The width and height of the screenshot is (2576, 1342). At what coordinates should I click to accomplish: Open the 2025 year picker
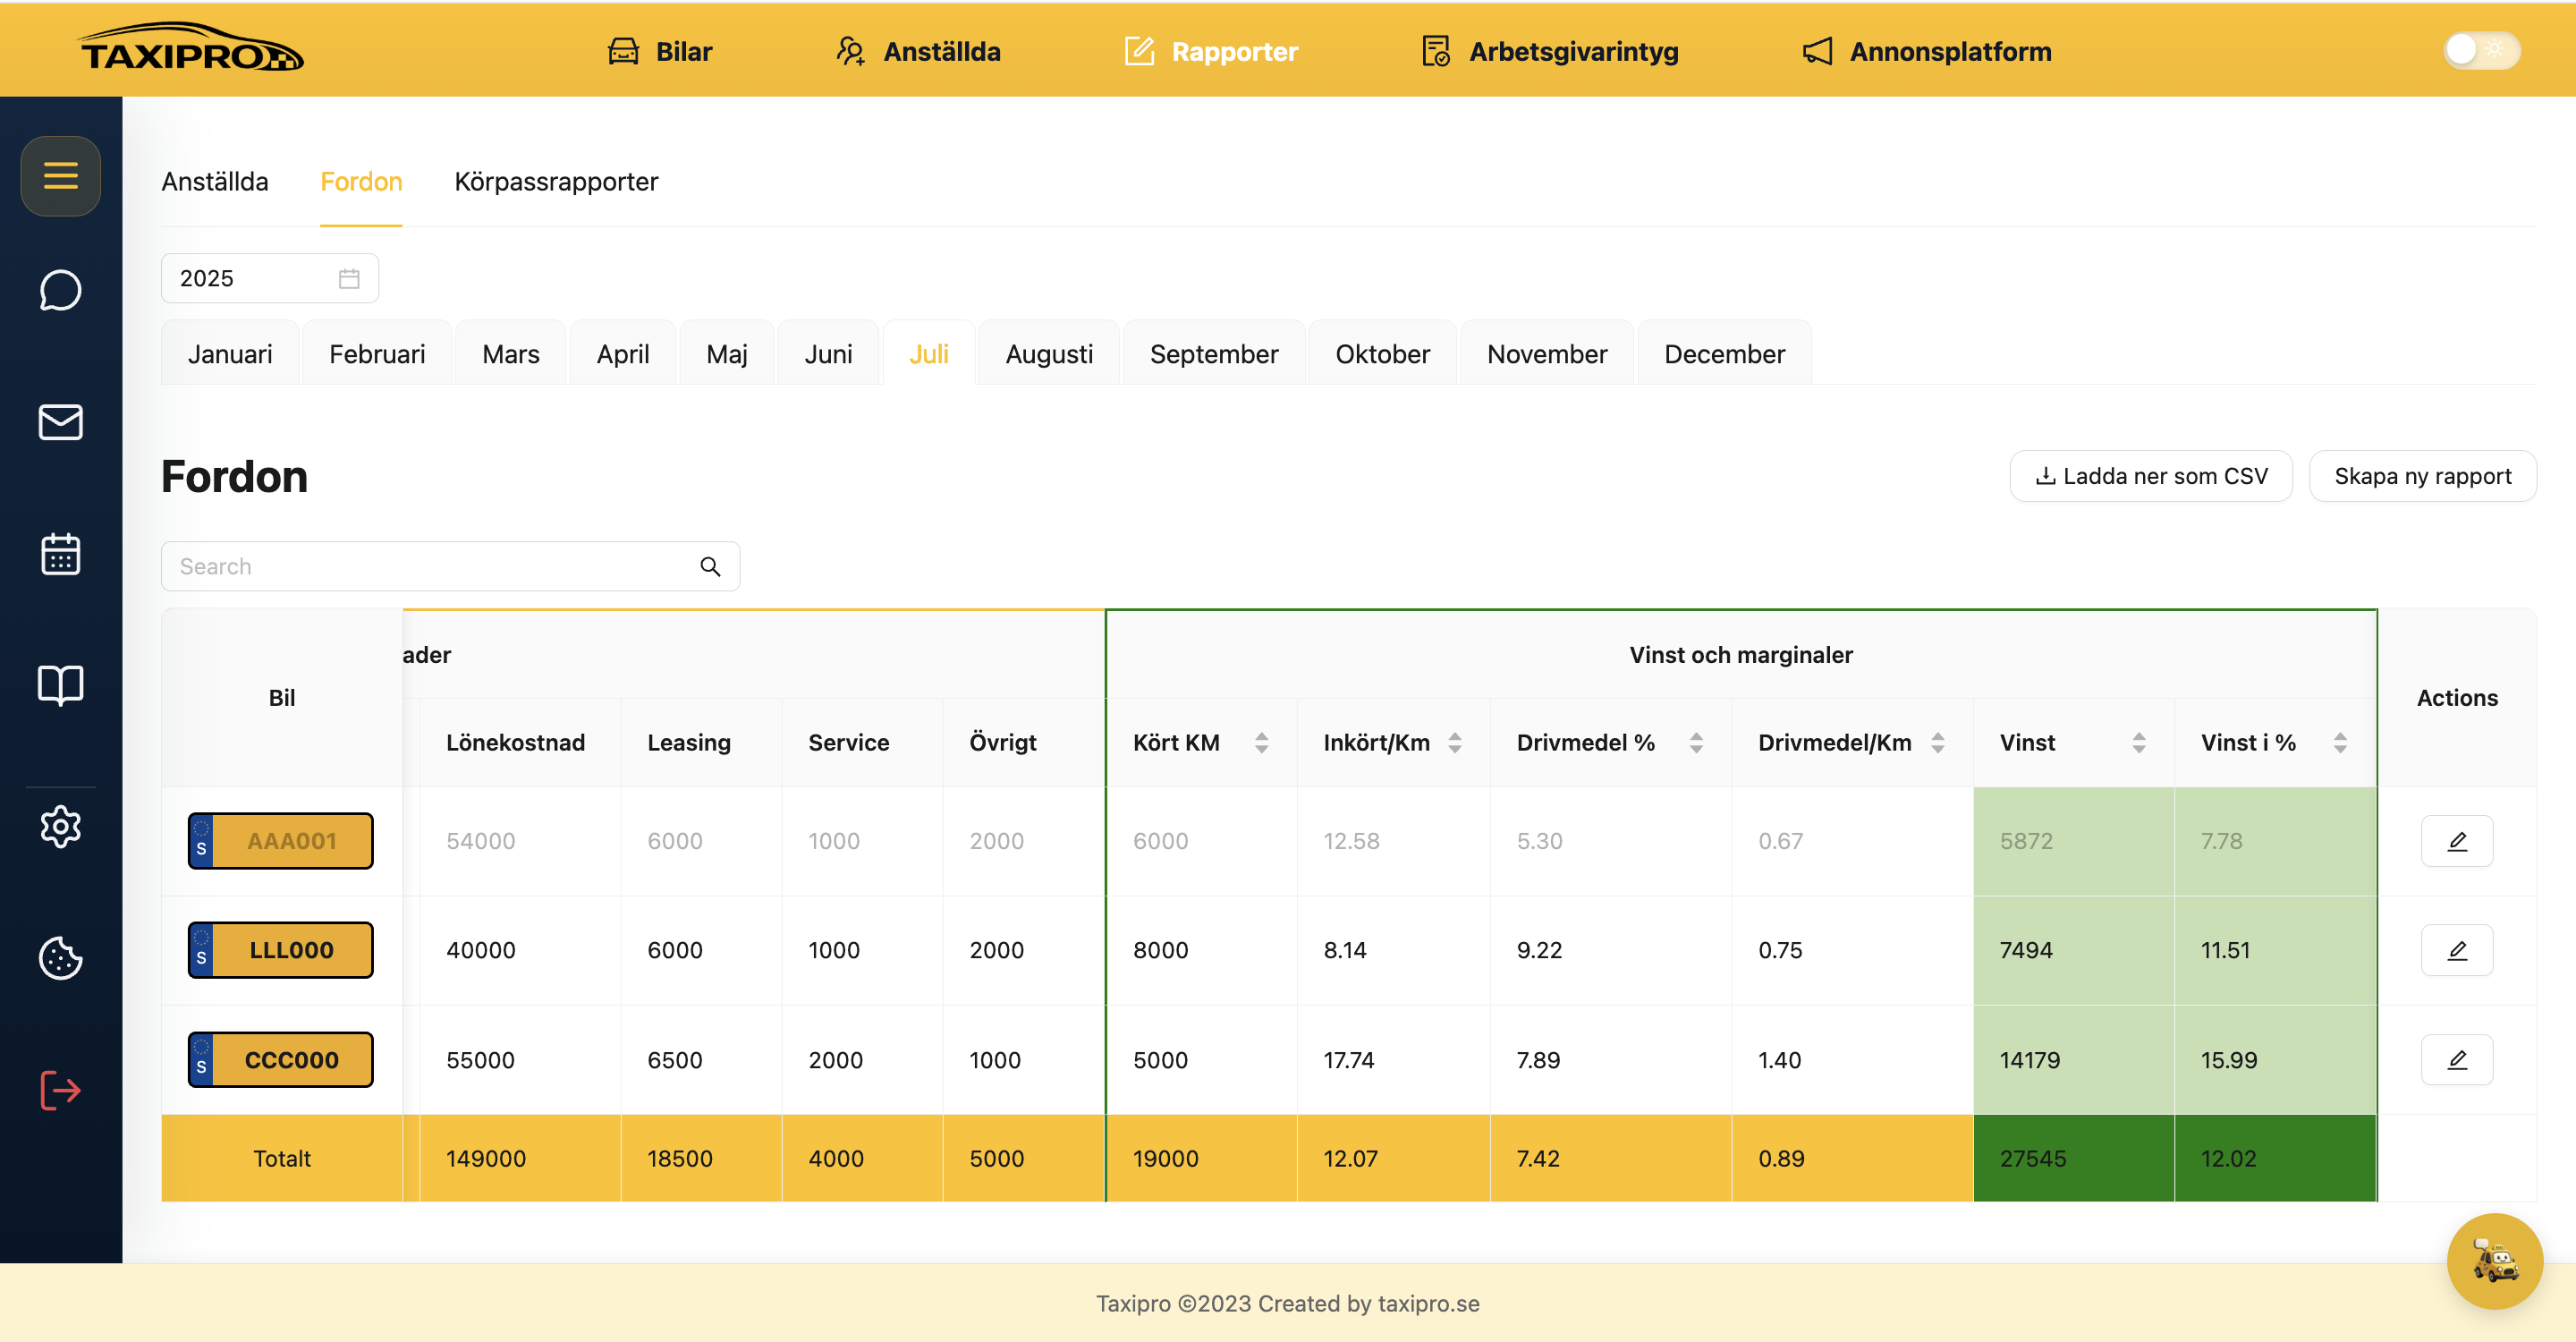pyautogui.click(x=269, y=278)
